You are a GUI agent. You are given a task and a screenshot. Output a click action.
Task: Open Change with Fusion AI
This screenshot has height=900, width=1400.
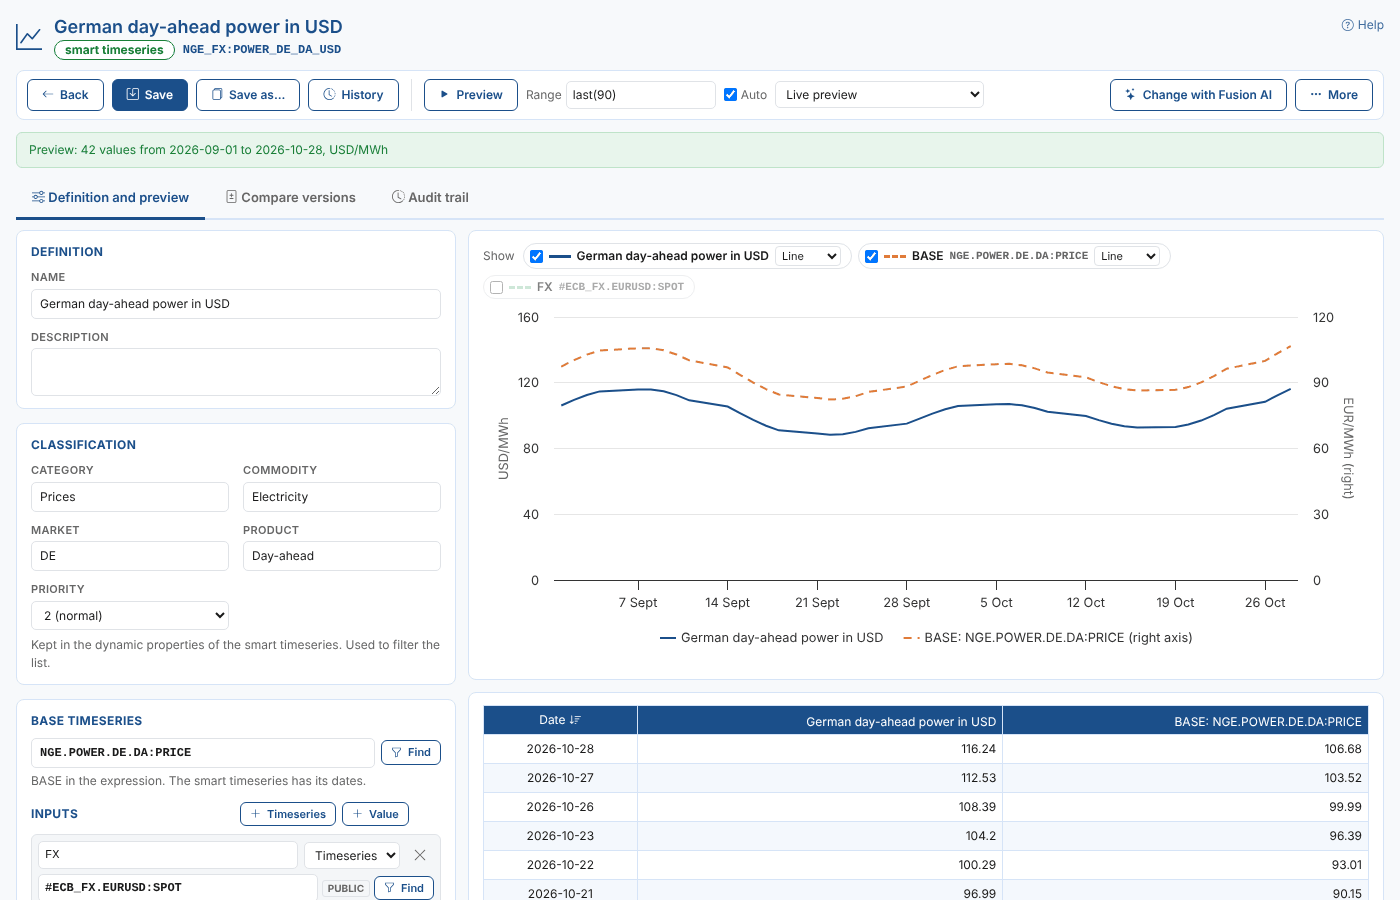1198,95
